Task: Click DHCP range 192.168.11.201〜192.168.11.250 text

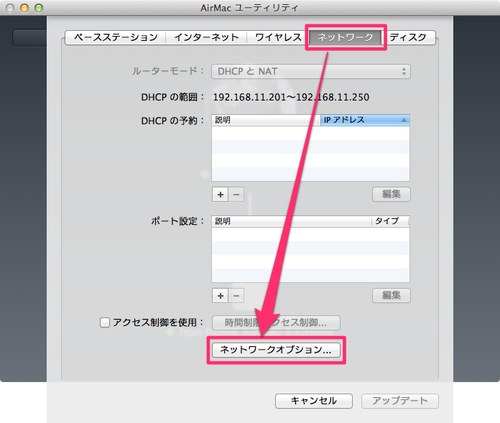Action: [x=291, y=97]
